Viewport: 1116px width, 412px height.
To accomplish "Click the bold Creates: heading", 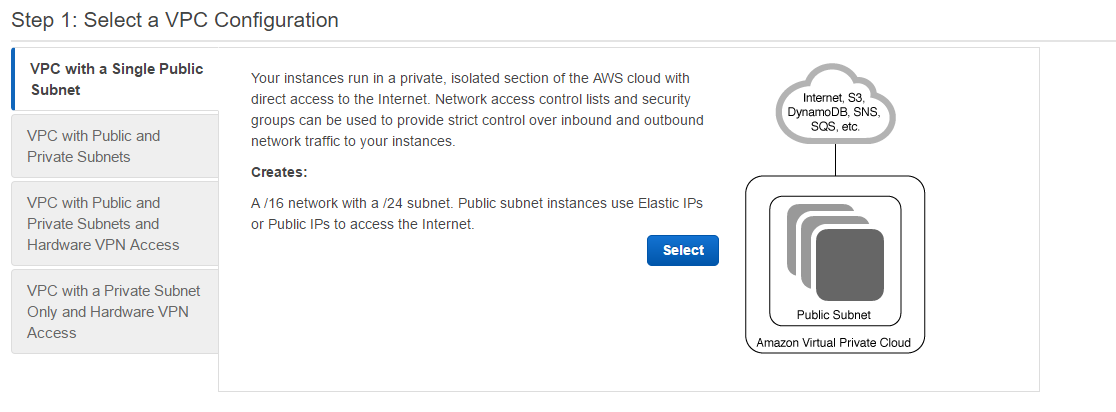I will [279, 173].
